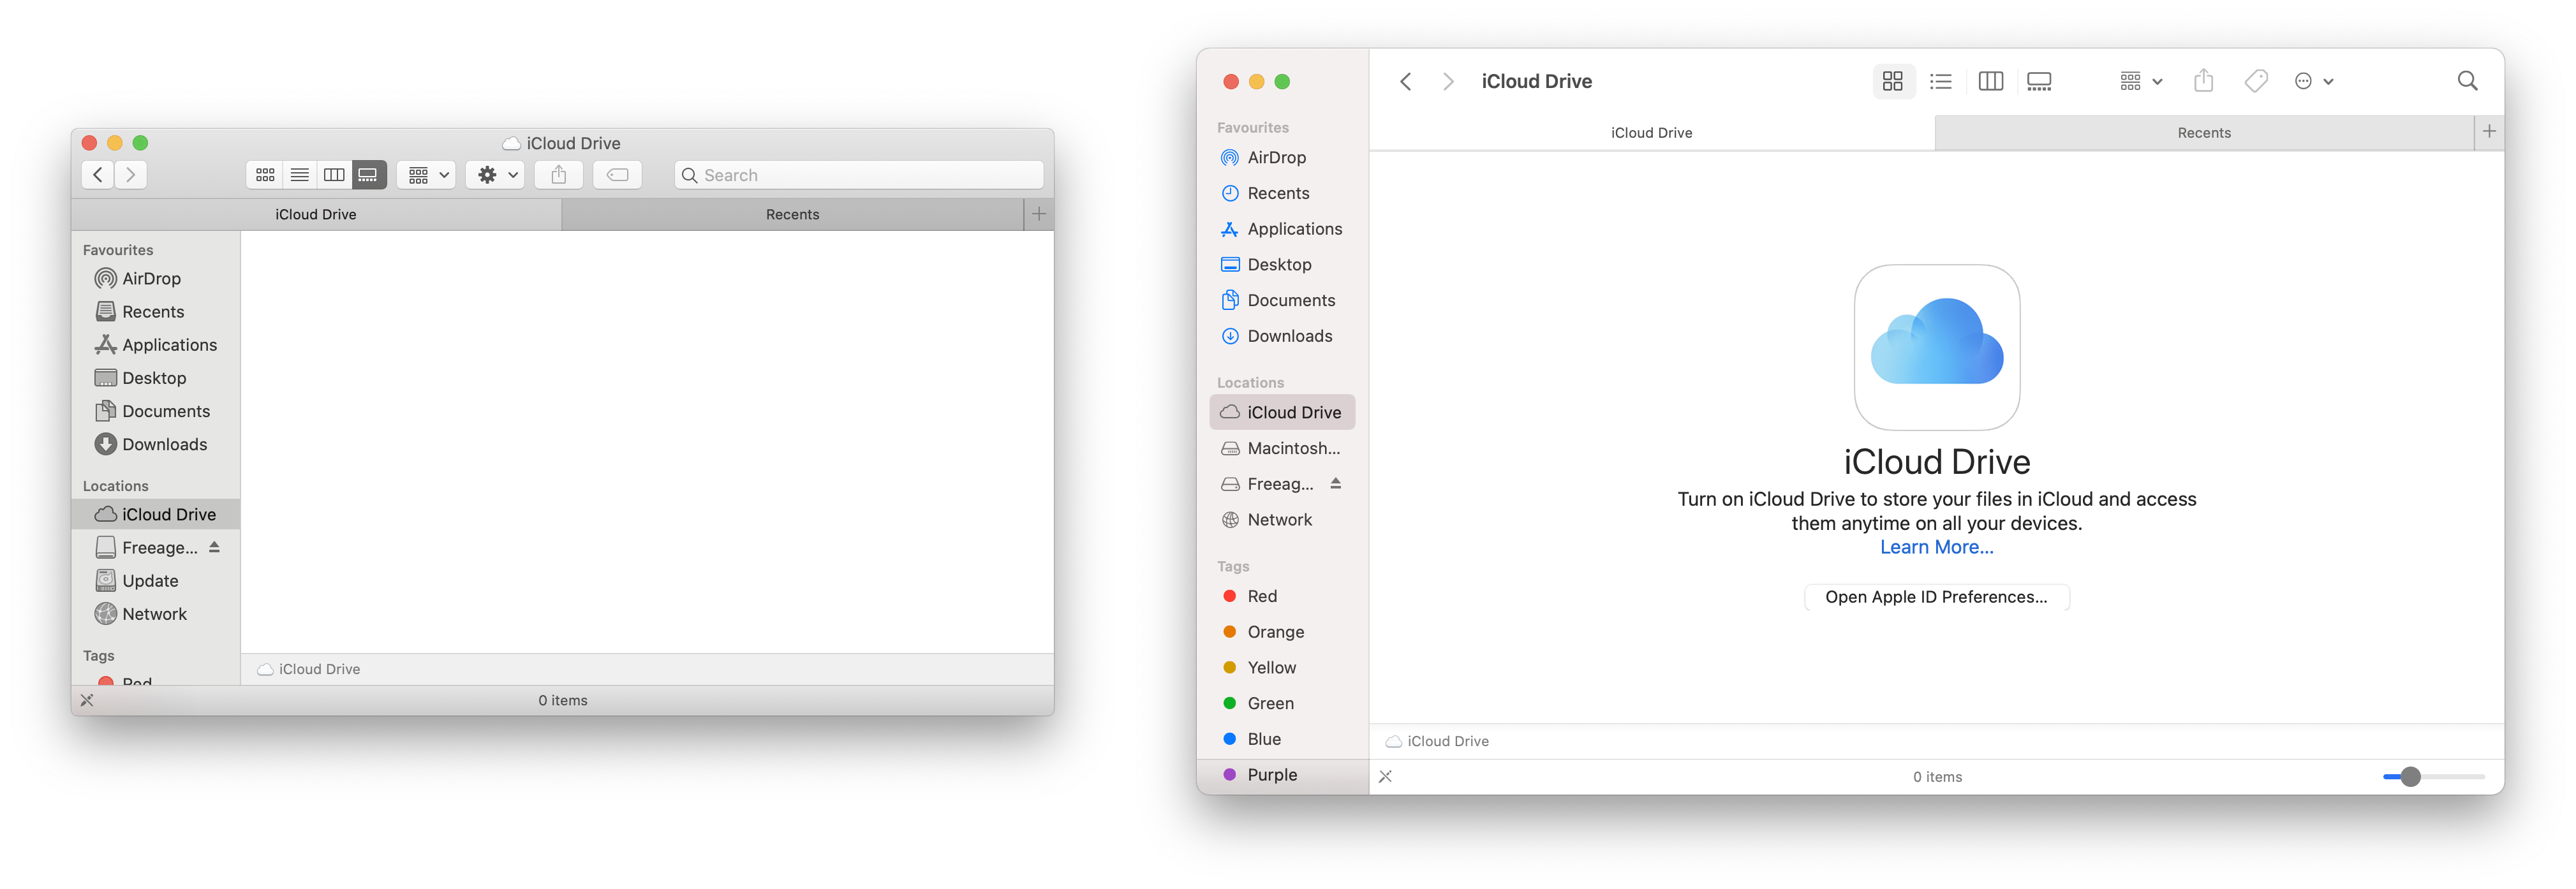Click the tools icon in left window status bar
This screenshot has height=889, width=2576.
pos(87,700)
